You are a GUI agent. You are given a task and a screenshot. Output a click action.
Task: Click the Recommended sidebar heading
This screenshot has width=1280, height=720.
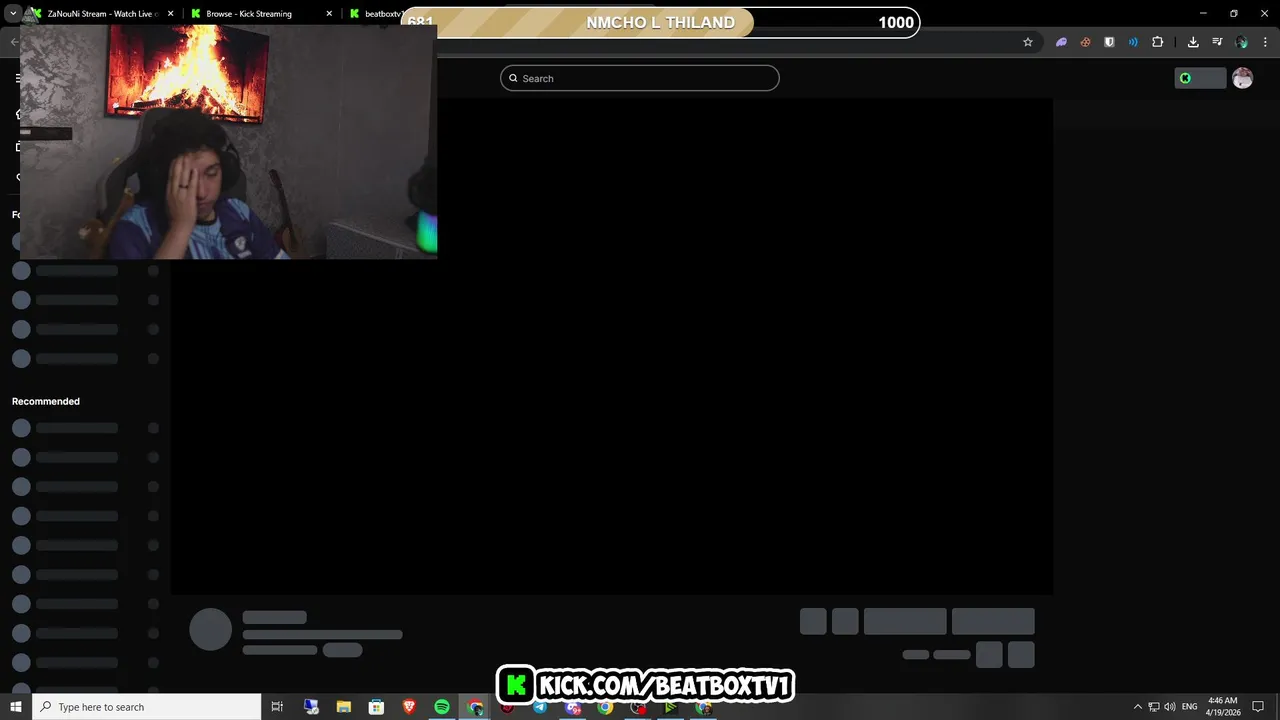(46, 401)
